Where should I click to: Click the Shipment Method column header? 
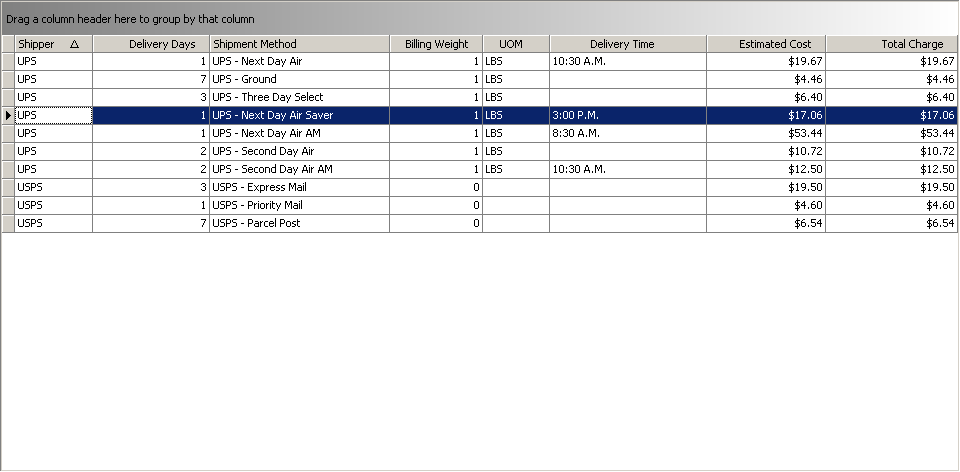tap(299, 44)
